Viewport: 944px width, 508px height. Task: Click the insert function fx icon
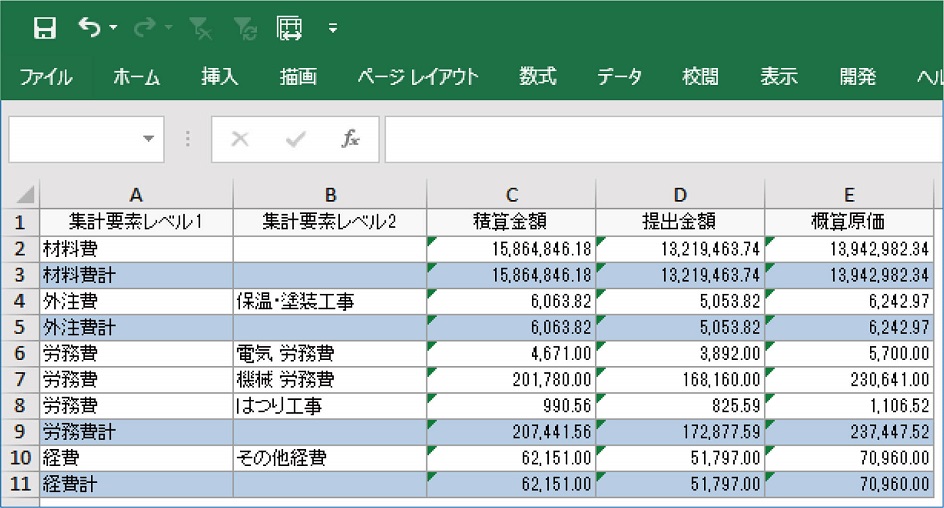(350, 139)
